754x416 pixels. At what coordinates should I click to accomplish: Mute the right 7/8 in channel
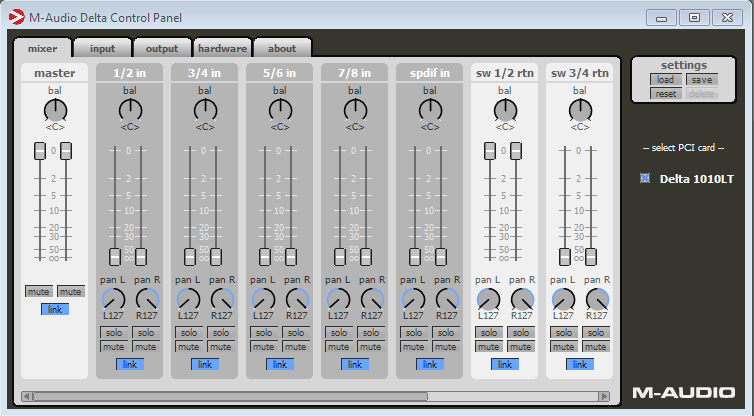371,347
